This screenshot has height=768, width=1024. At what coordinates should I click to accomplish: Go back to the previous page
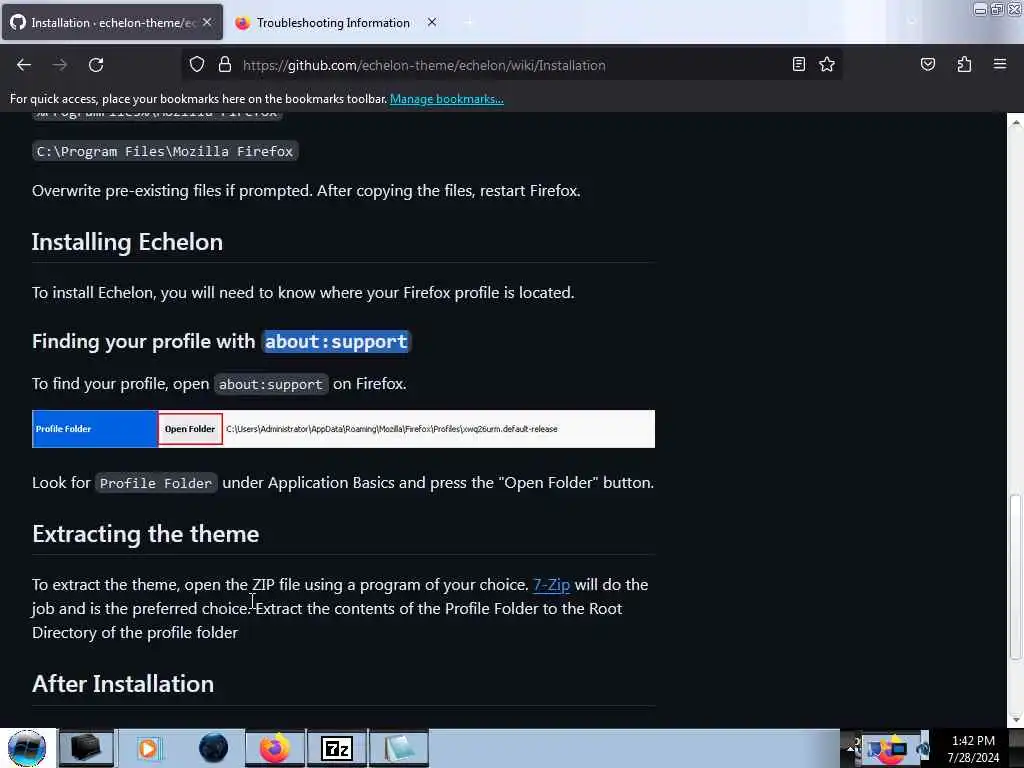[x=24, y=65]
